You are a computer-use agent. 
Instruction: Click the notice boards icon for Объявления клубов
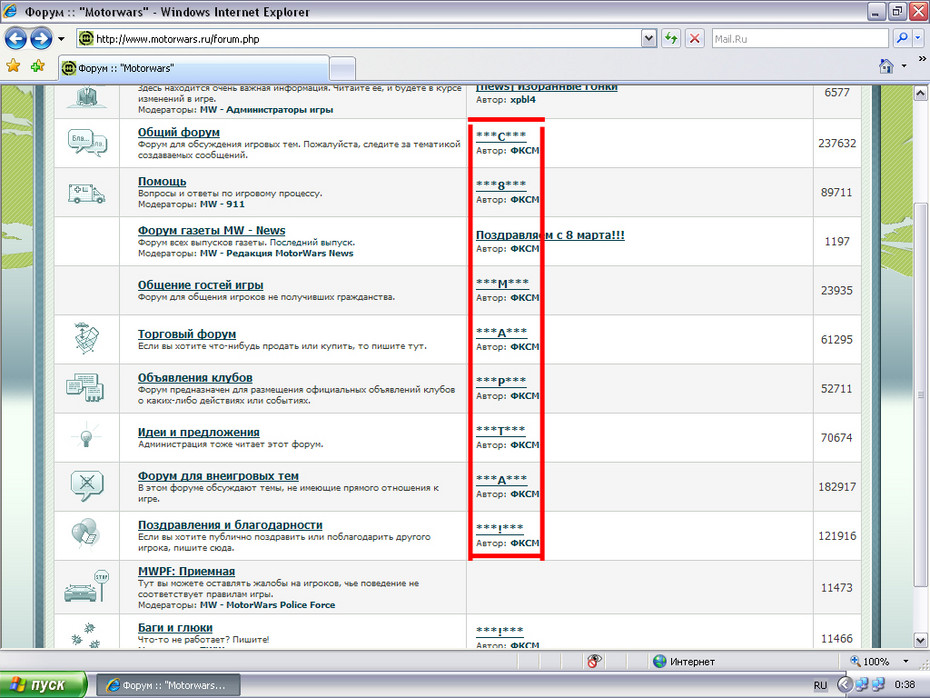(85, 388)
